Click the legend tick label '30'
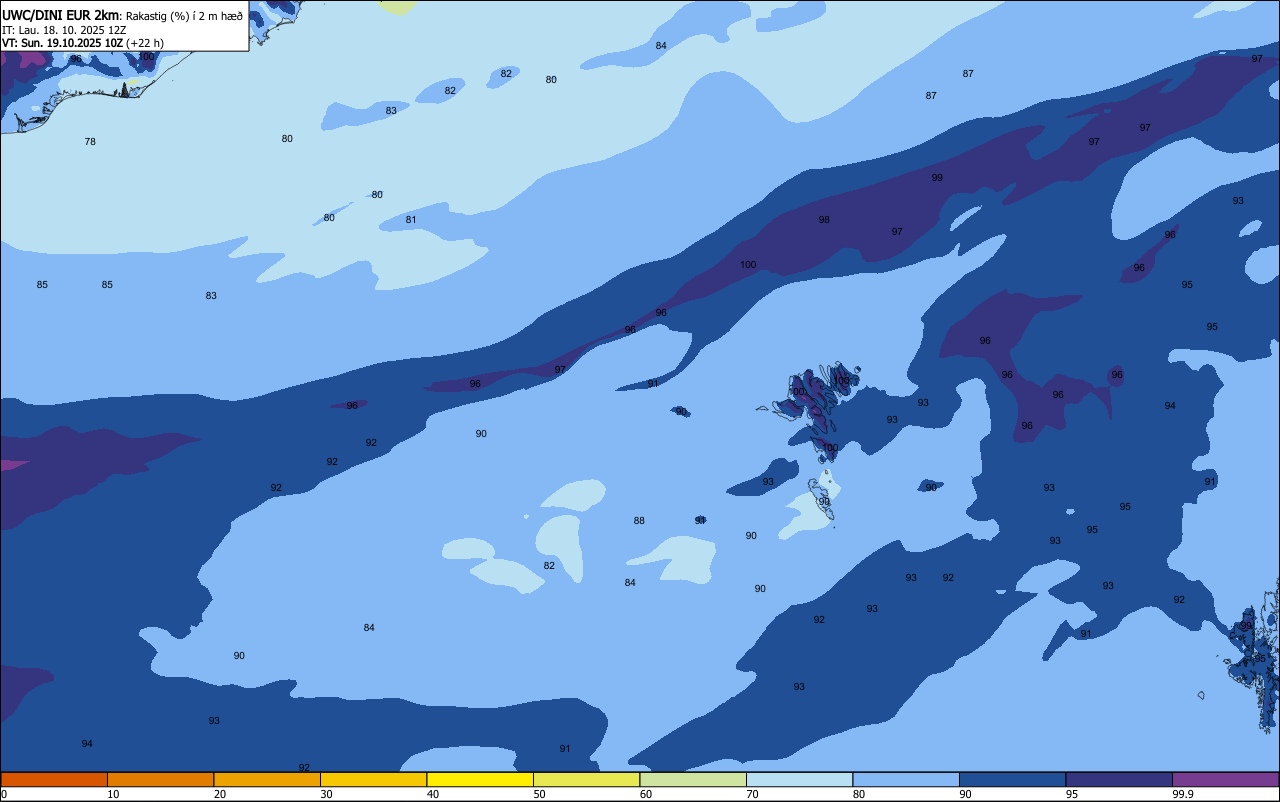1280x802 pixels. 326,794
